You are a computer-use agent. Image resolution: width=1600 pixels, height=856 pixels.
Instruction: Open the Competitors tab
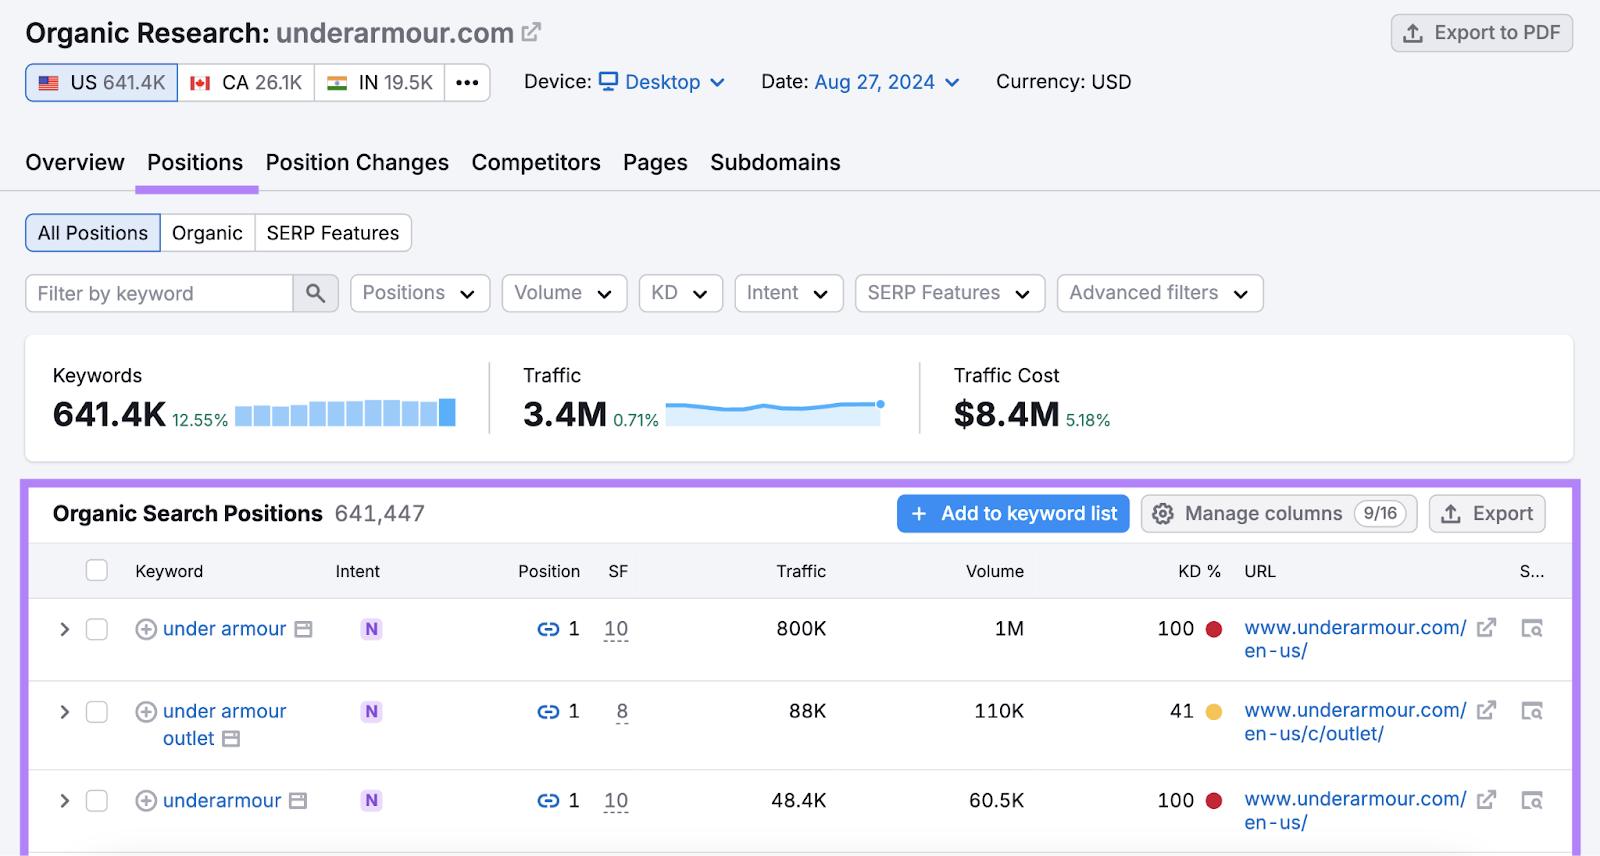click(536, 163)
